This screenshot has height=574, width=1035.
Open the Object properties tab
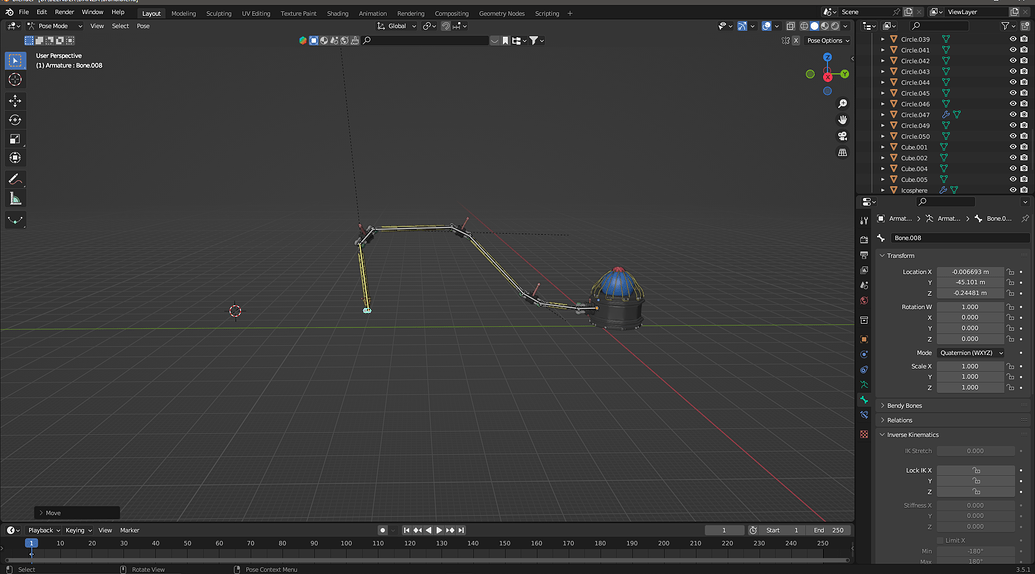pyautogui.click(x=864, y=339)
